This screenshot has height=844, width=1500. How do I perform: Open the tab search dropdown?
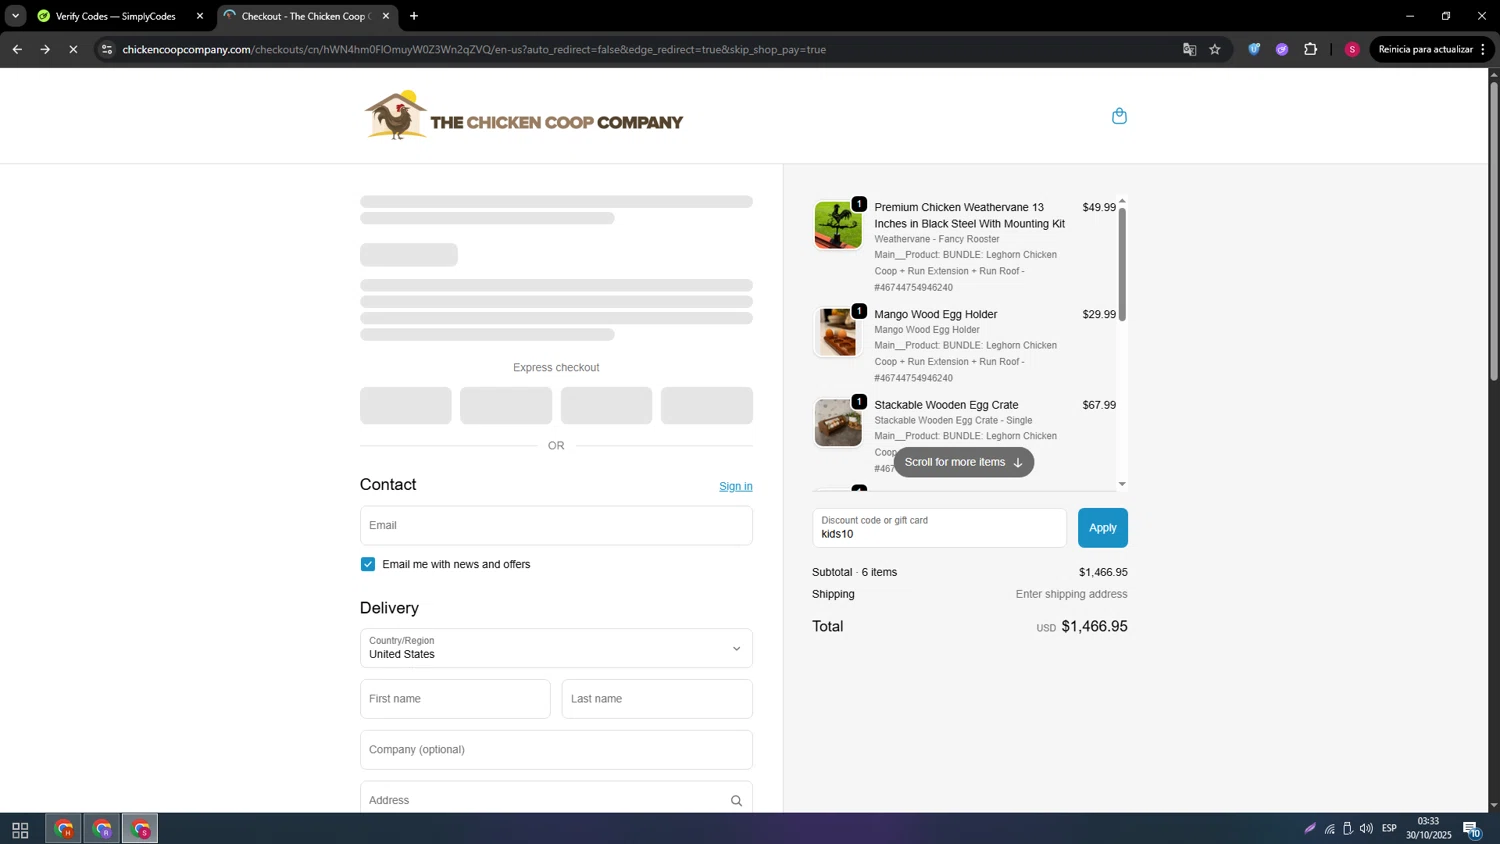pyautogui.click(x=15, y=16)
